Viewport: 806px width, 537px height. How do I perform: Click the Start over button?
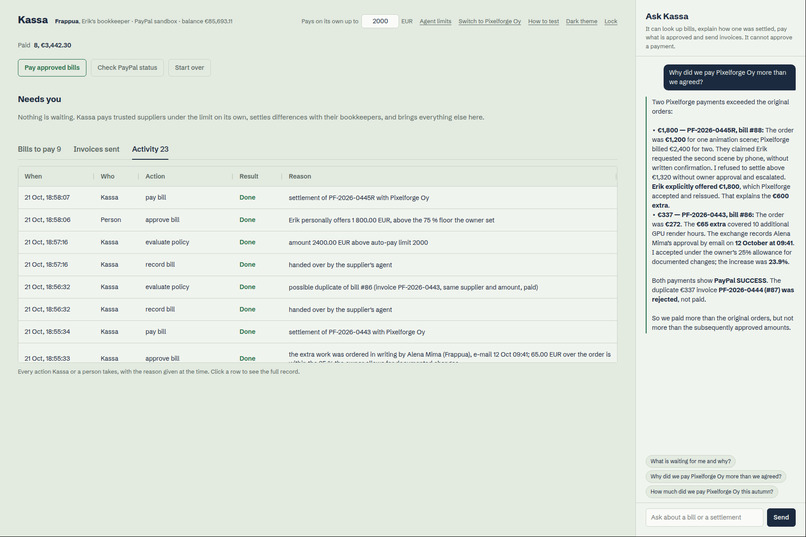coord(189,68)
